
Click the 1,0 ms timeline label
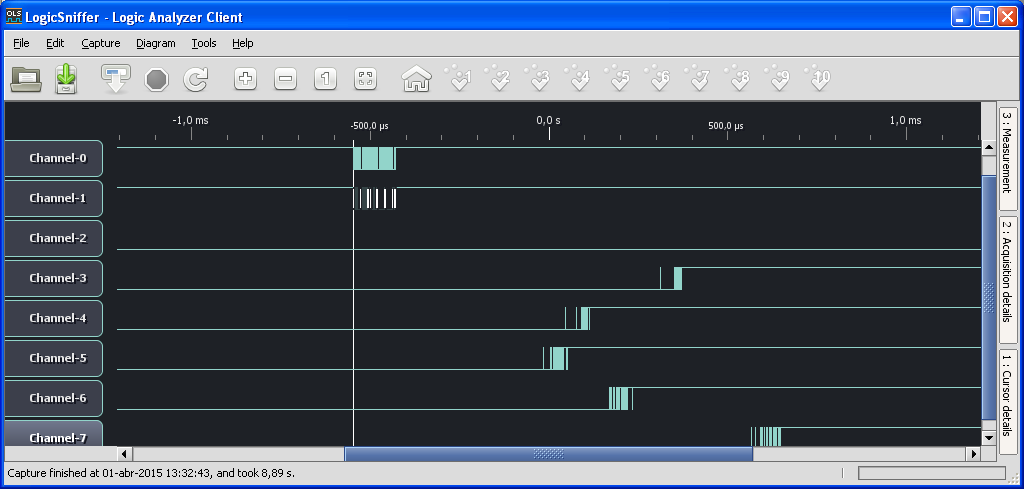906,120
